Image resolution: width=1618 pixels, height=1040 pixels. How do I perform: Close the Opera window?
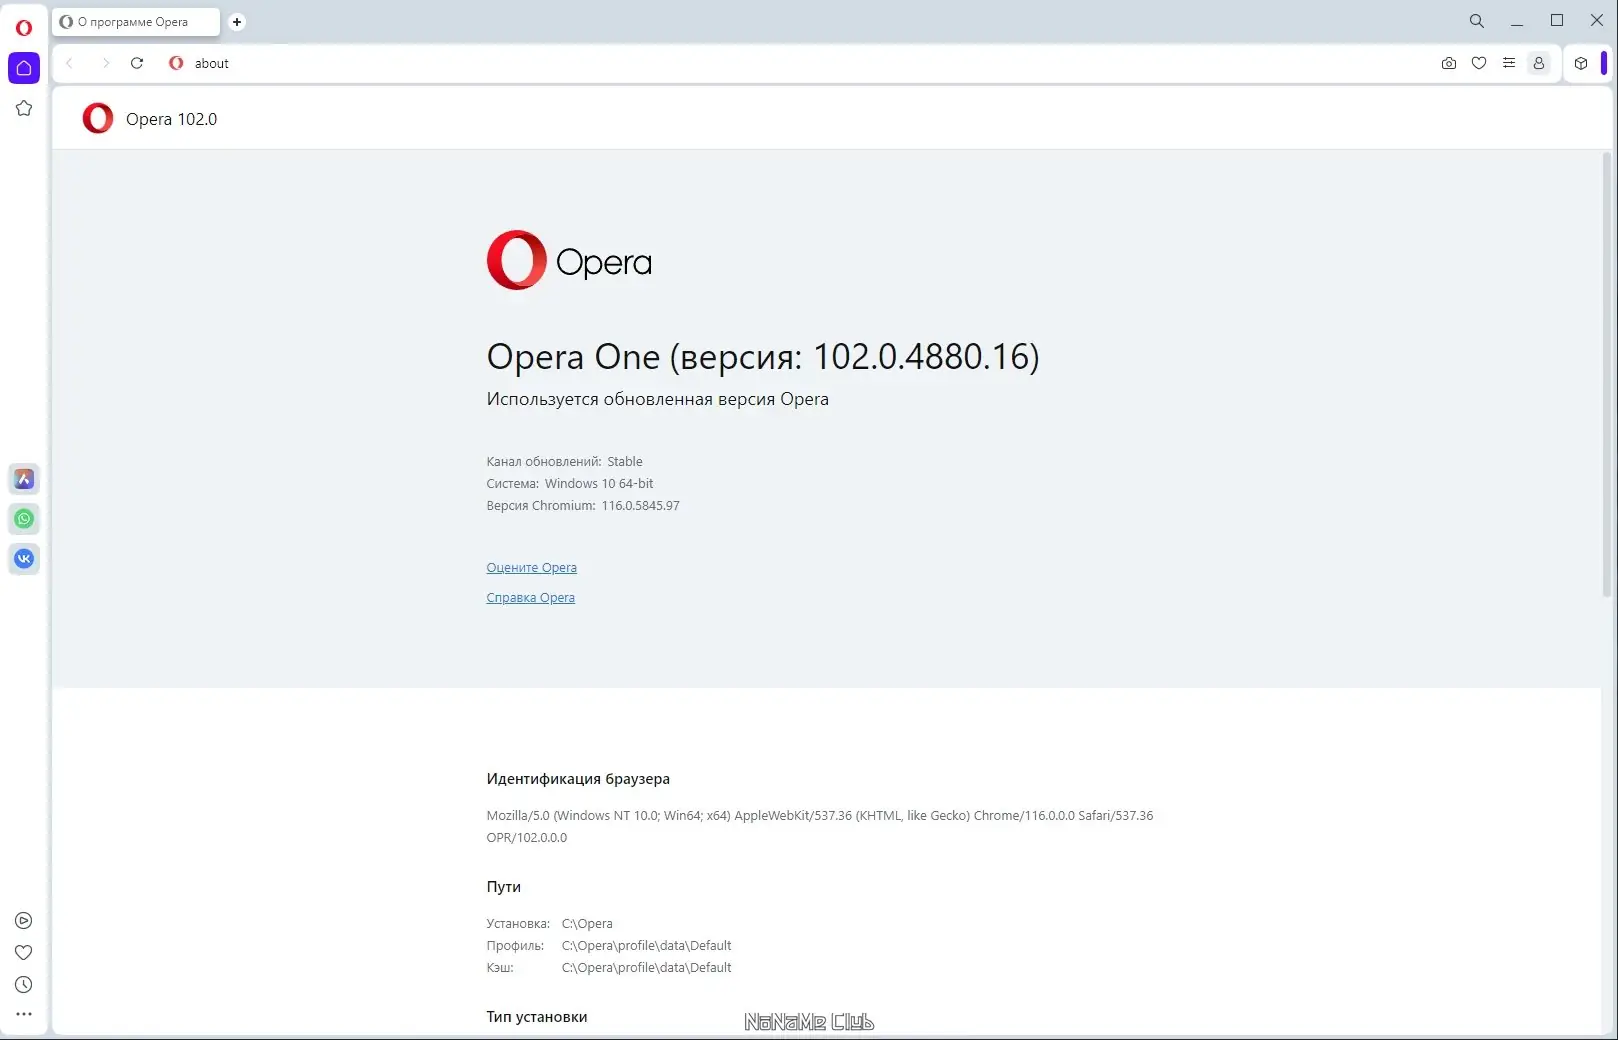(1597, 21)
